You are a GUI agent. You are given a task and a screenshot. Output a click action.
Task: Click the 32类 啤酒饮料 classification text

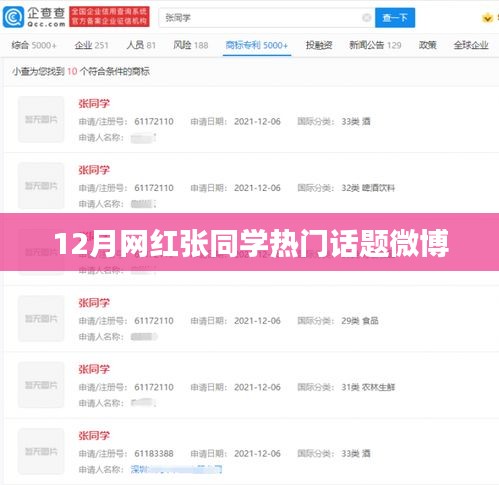coord(368,188)
